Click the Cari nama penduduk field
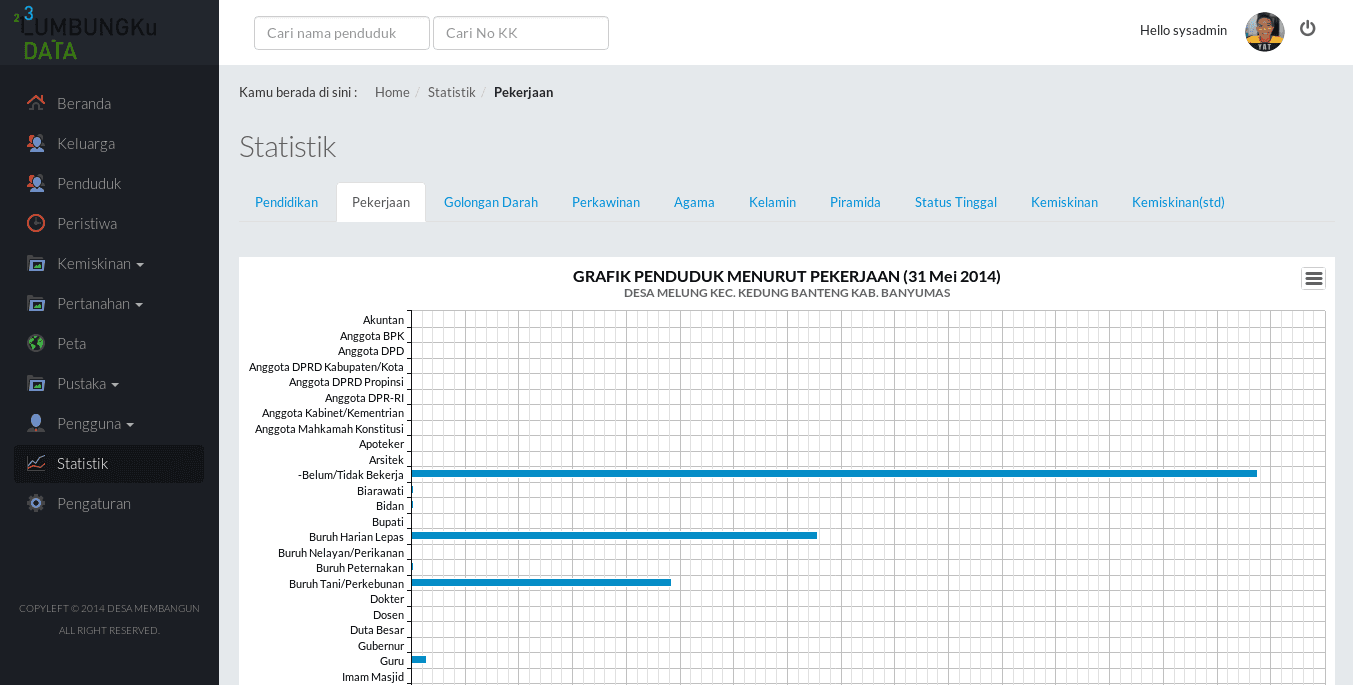The image size is (1353, 685). pos(342,33)
